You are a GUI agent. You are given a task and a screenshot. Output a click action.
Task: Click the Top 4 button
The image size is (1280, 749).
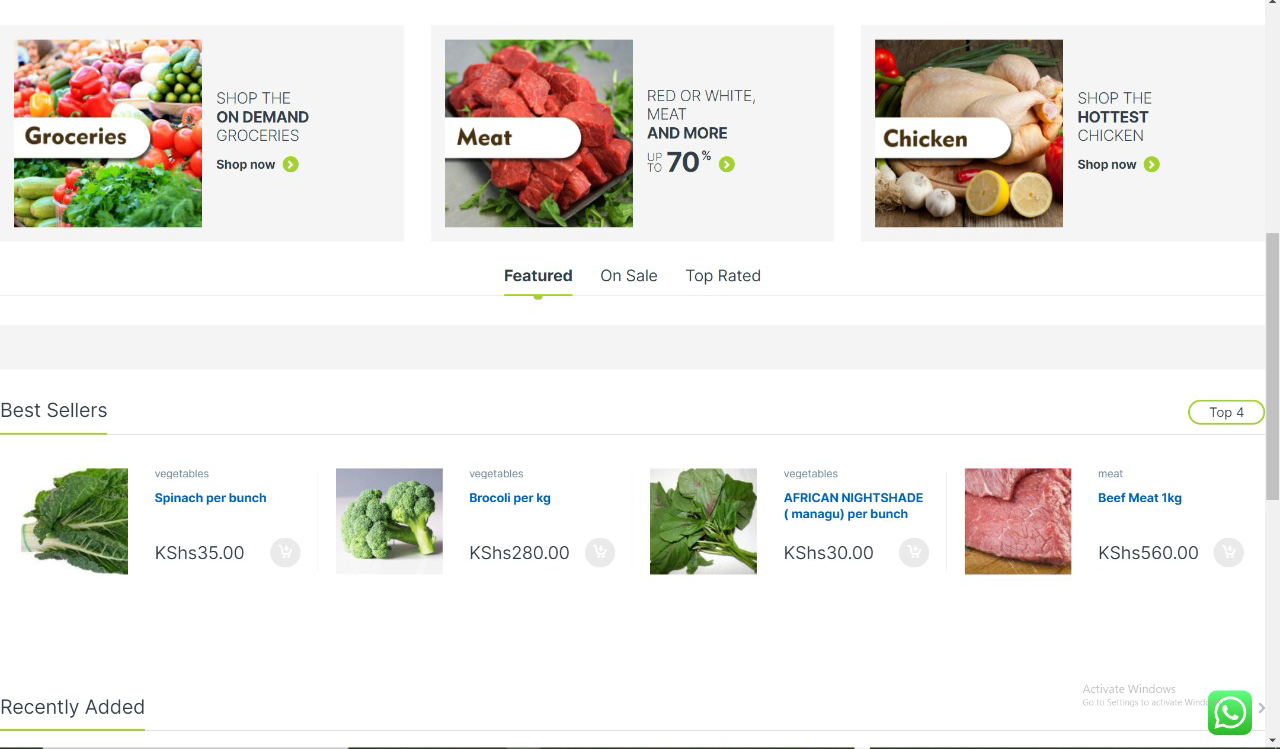tap(1226, 412)
